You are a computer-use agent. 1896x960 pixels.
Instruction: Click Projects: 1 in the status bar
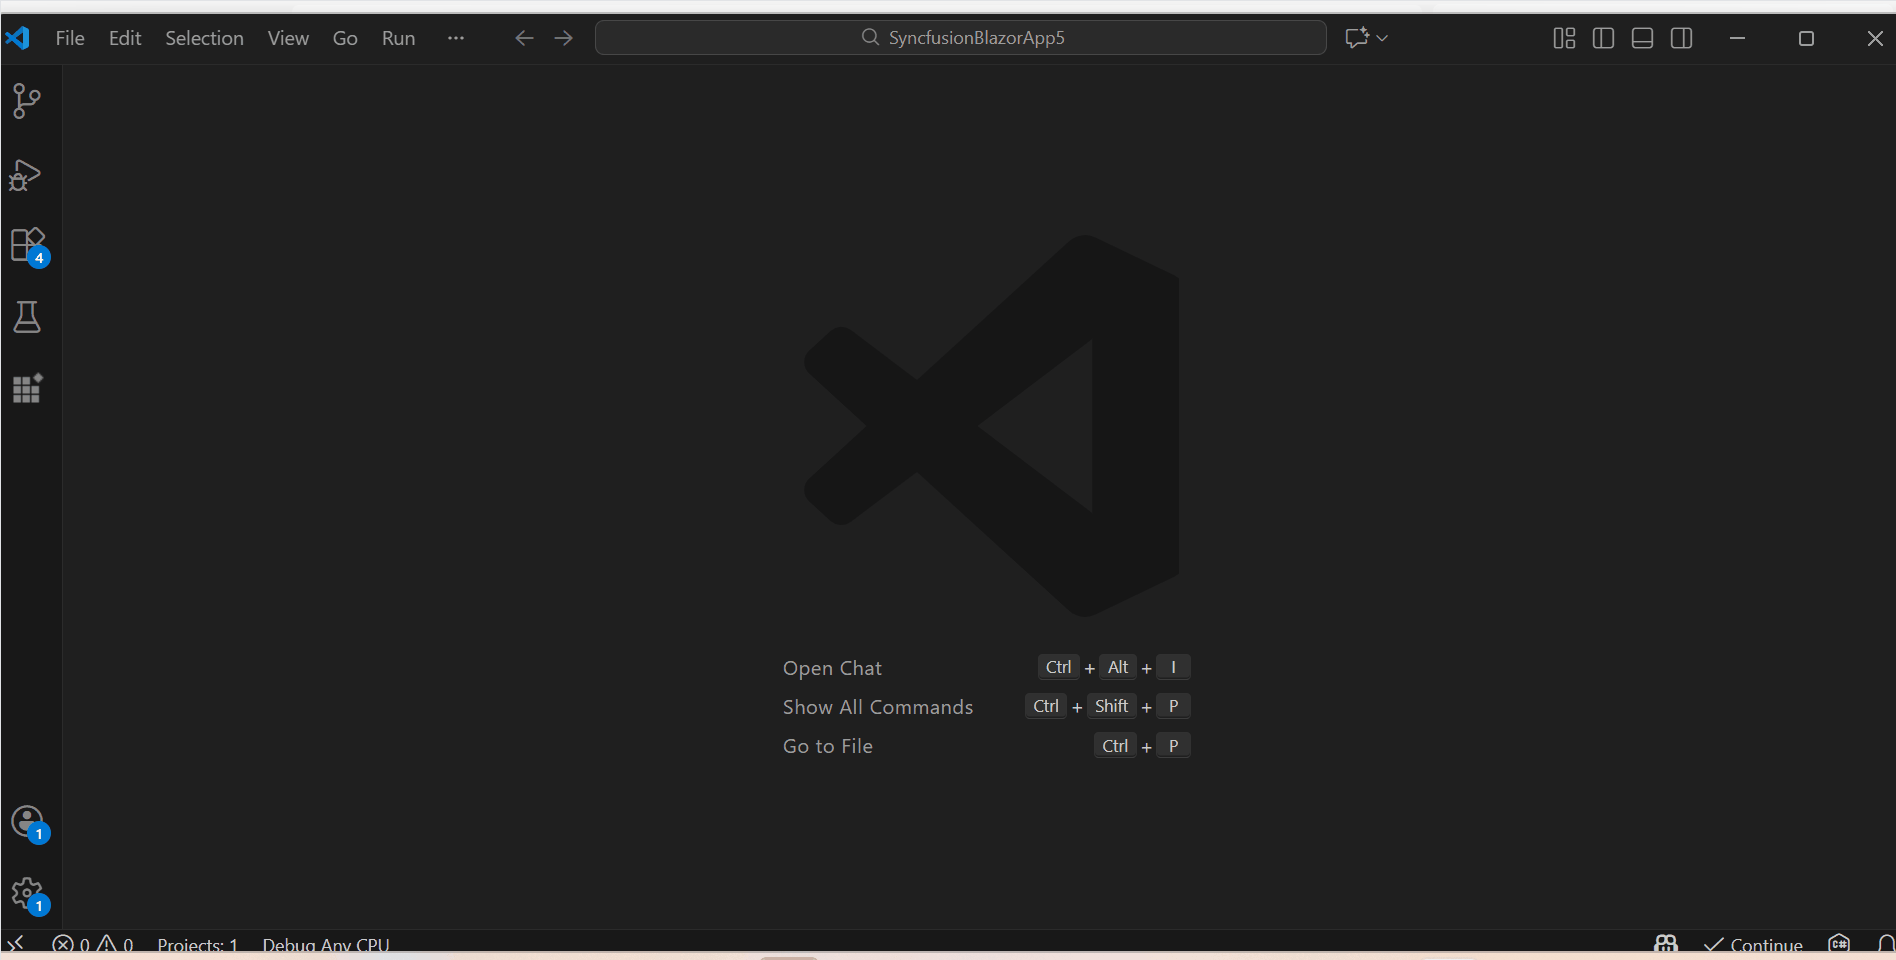coord(197,944)
